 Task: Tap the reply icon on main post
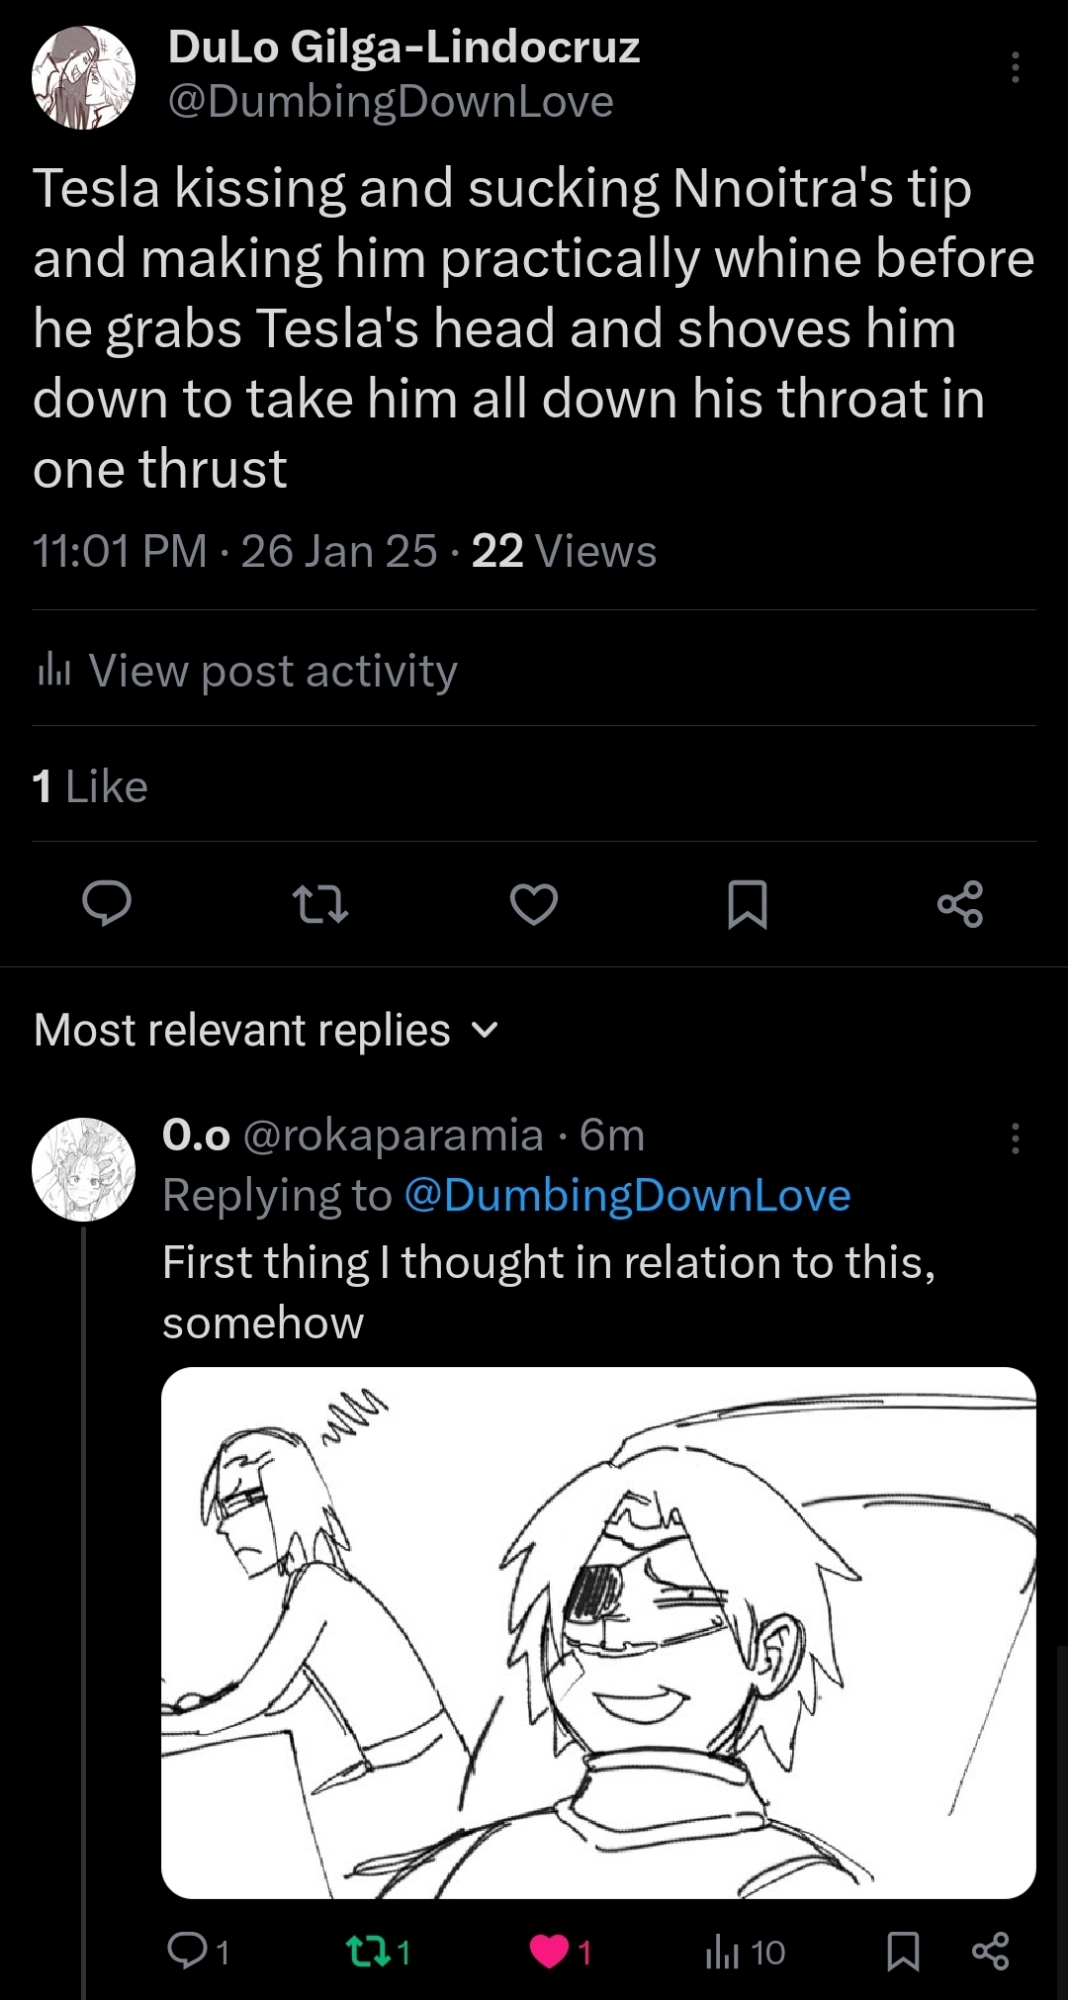coord(106,904)
